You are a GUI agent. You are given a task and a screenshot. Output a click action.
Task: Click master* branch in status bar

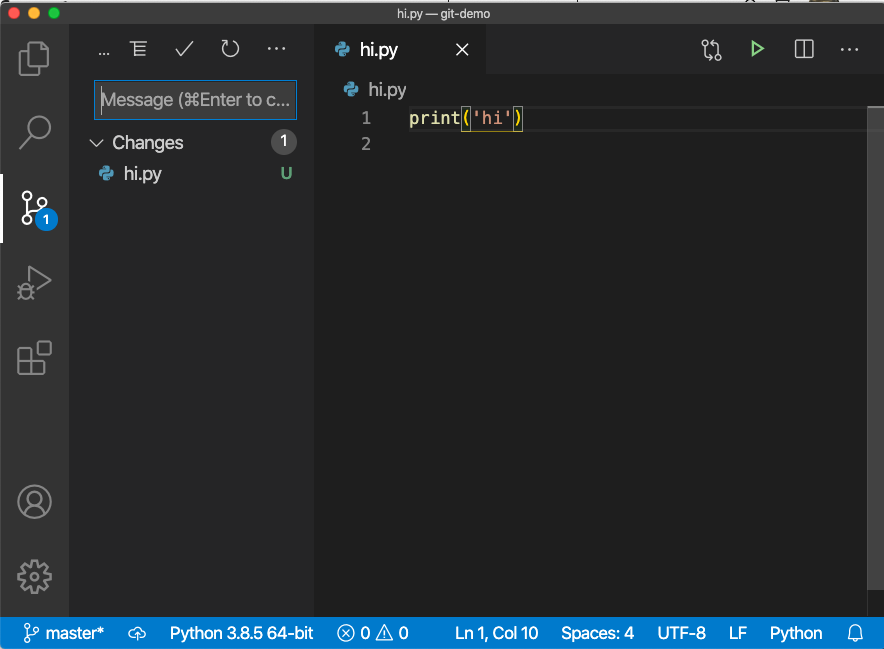[64, 633]
